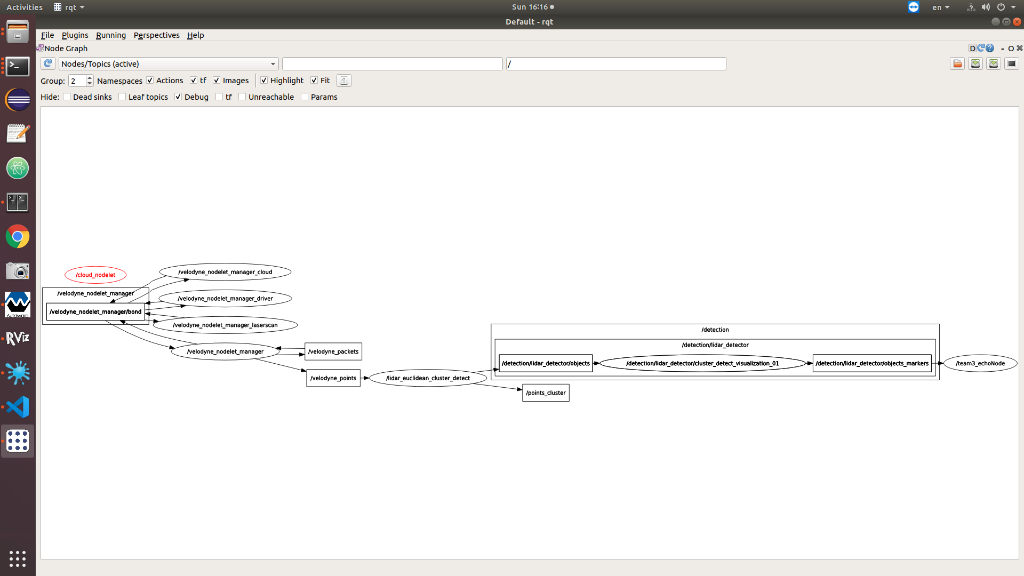Open the blue starburst dock app

[18, 373]
